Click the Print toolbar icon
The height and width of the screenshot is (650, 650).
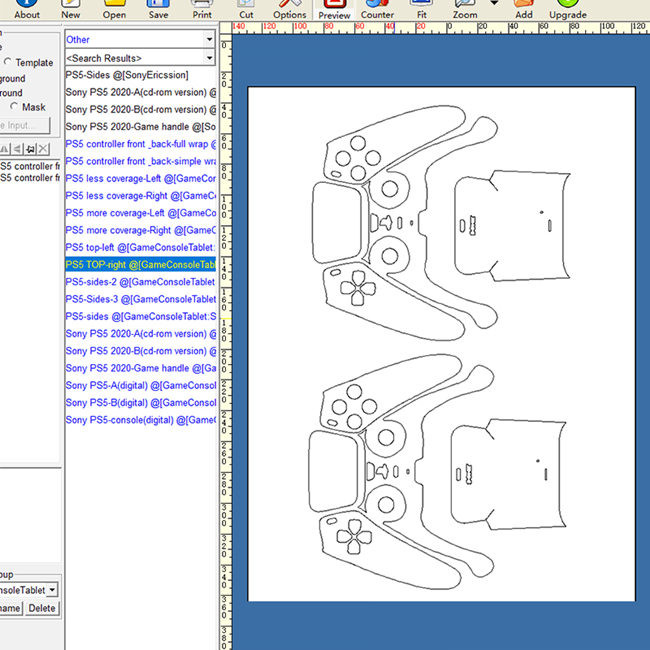pyautogui.click(x=202, y=10)
